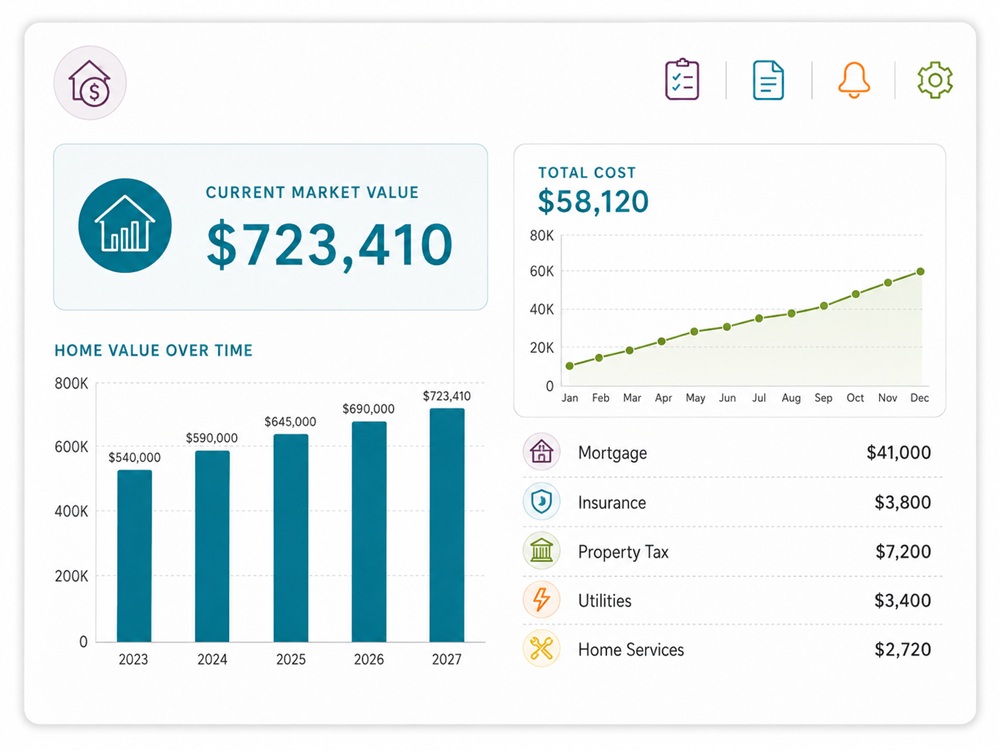Click the 800K bar chart axis label

click(71, 383)
